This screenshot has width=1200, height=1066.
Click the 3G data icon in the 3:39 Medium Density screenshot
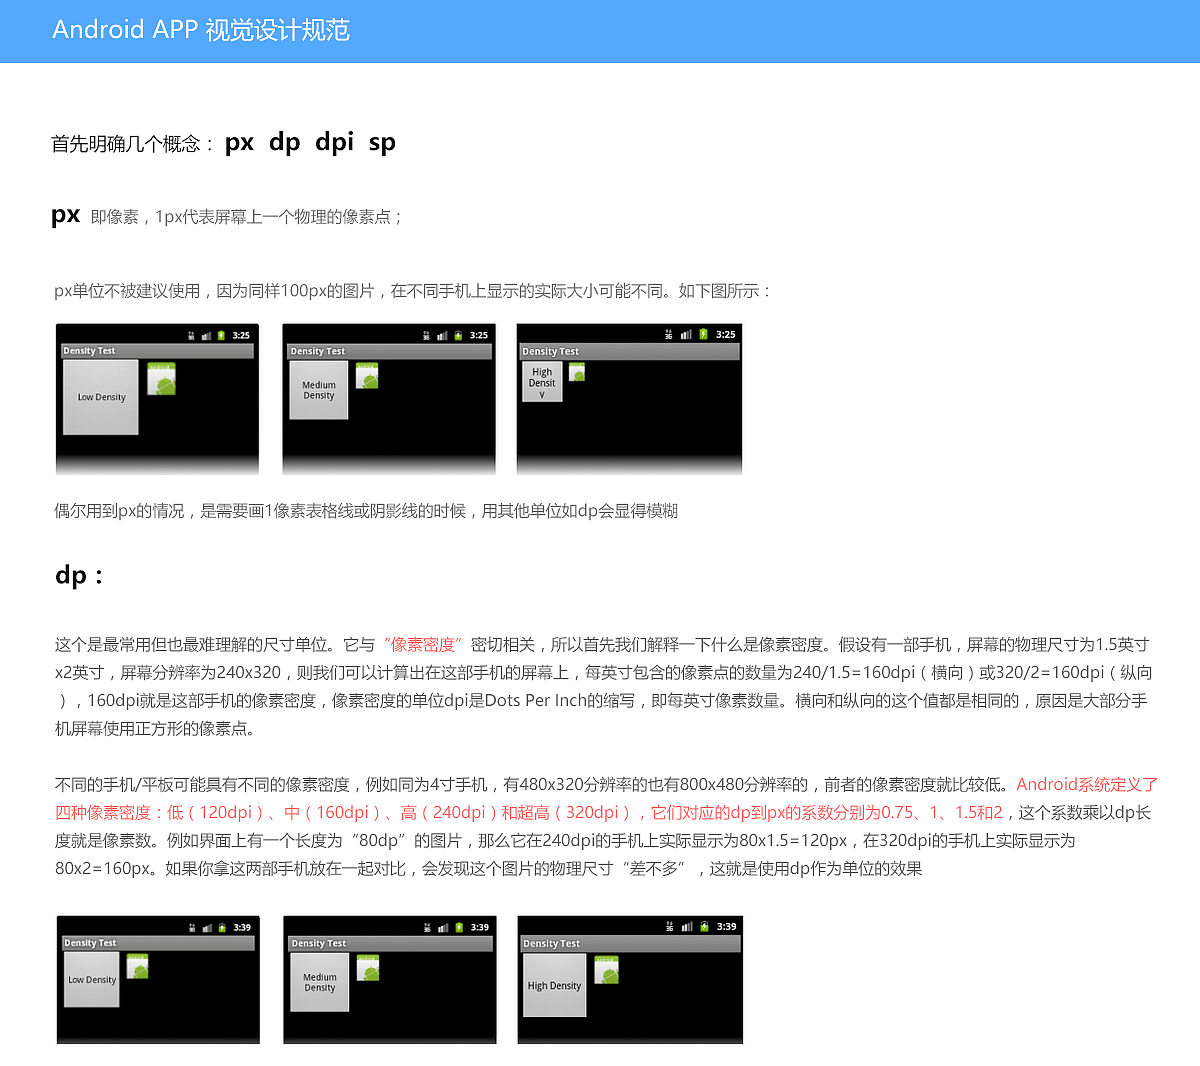tap(428, 928)
